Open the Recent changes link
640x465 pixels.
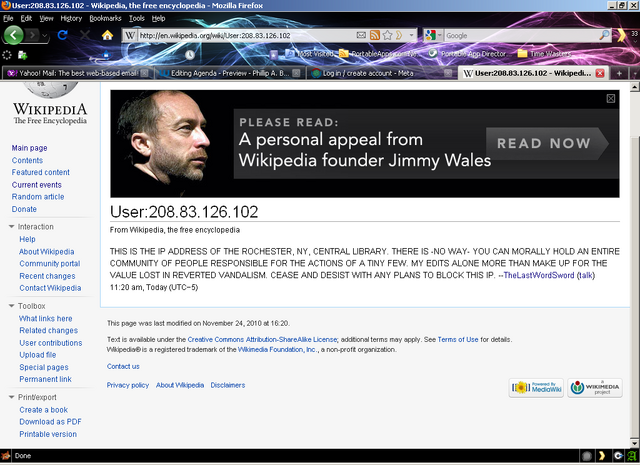[47, 276]
